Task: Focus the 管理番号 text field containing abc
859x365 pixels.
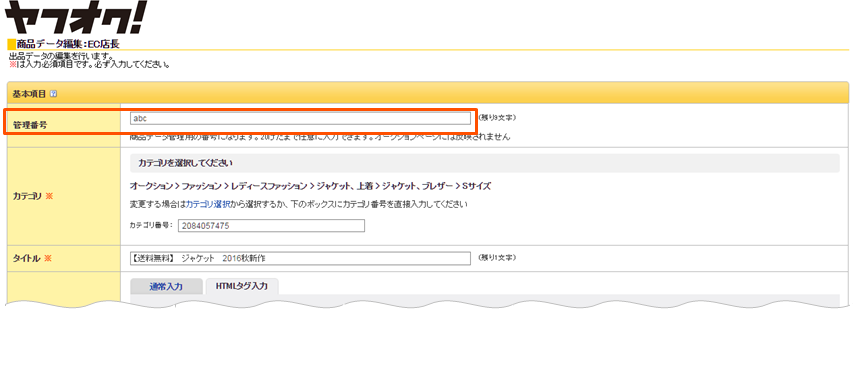Action: point(300,118)
